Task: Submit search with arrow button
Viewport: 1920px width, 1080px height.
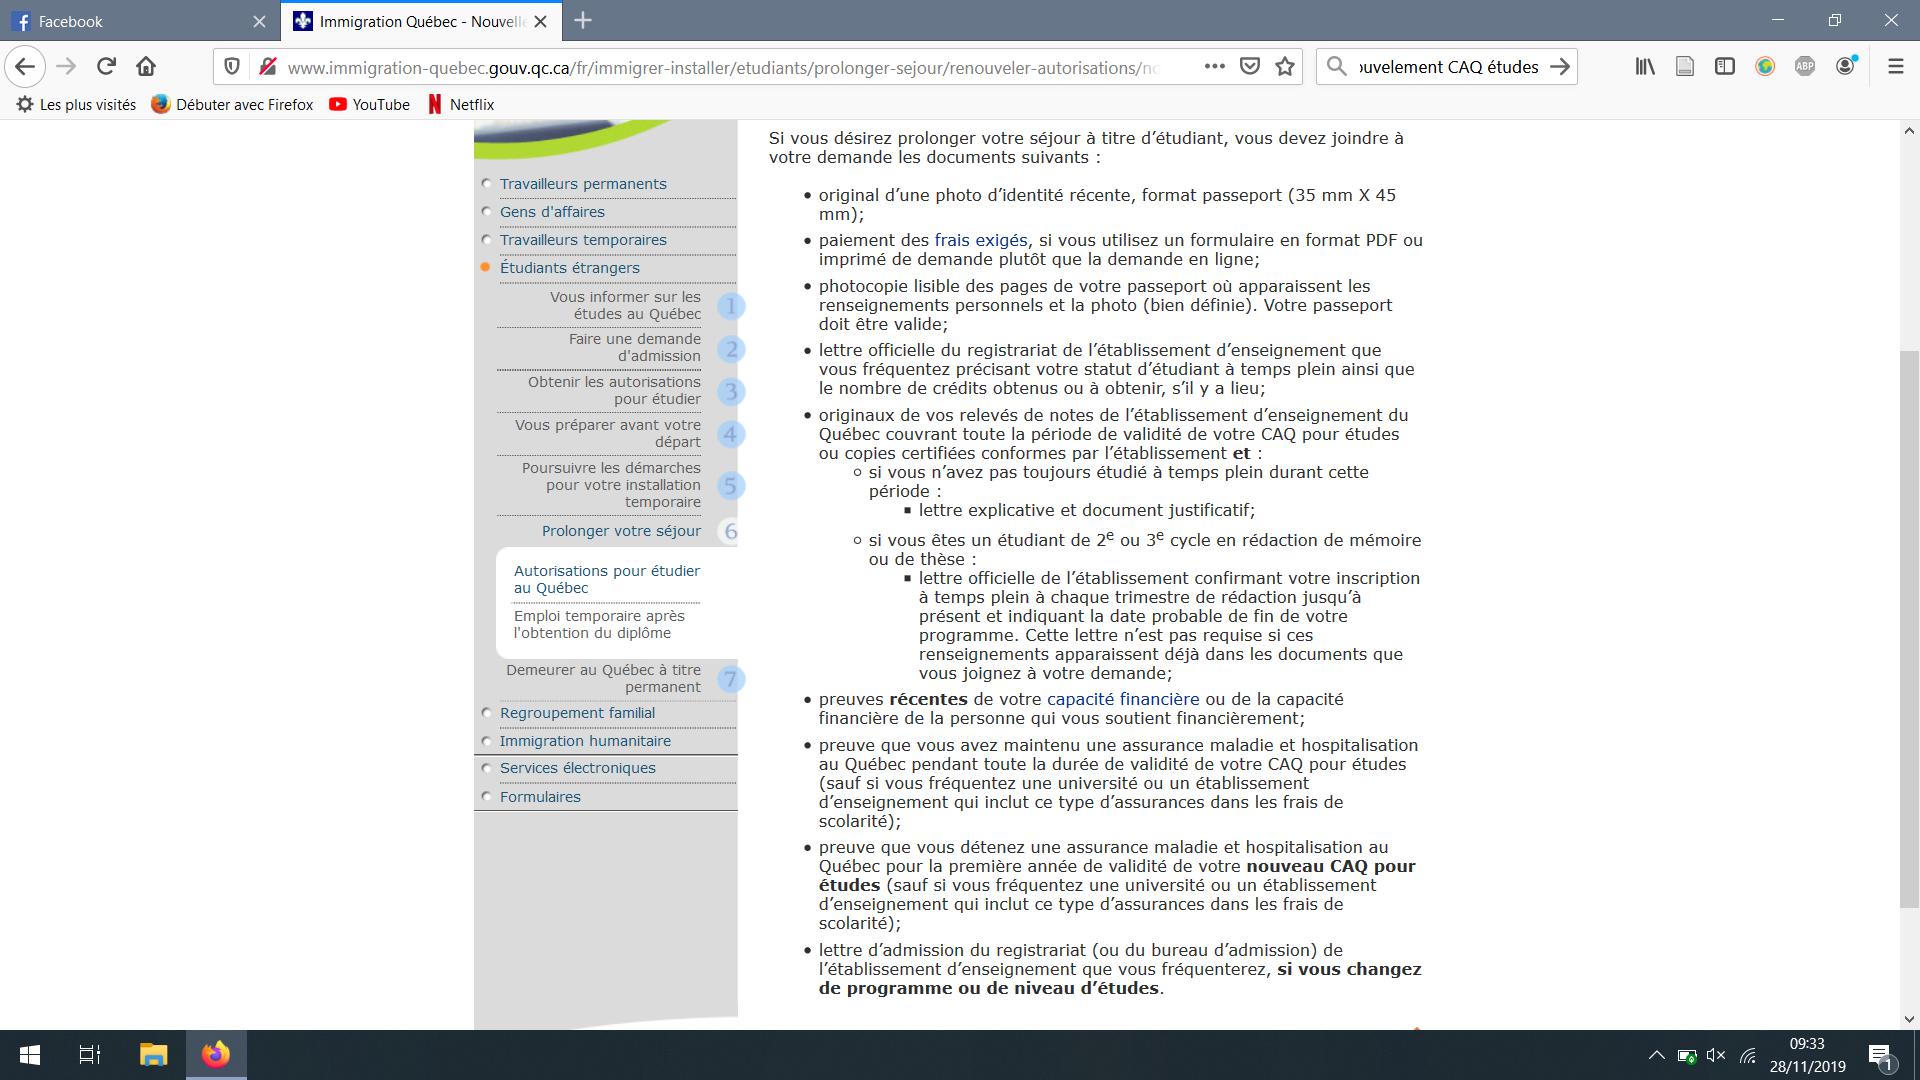Action: click(1559, 67)
